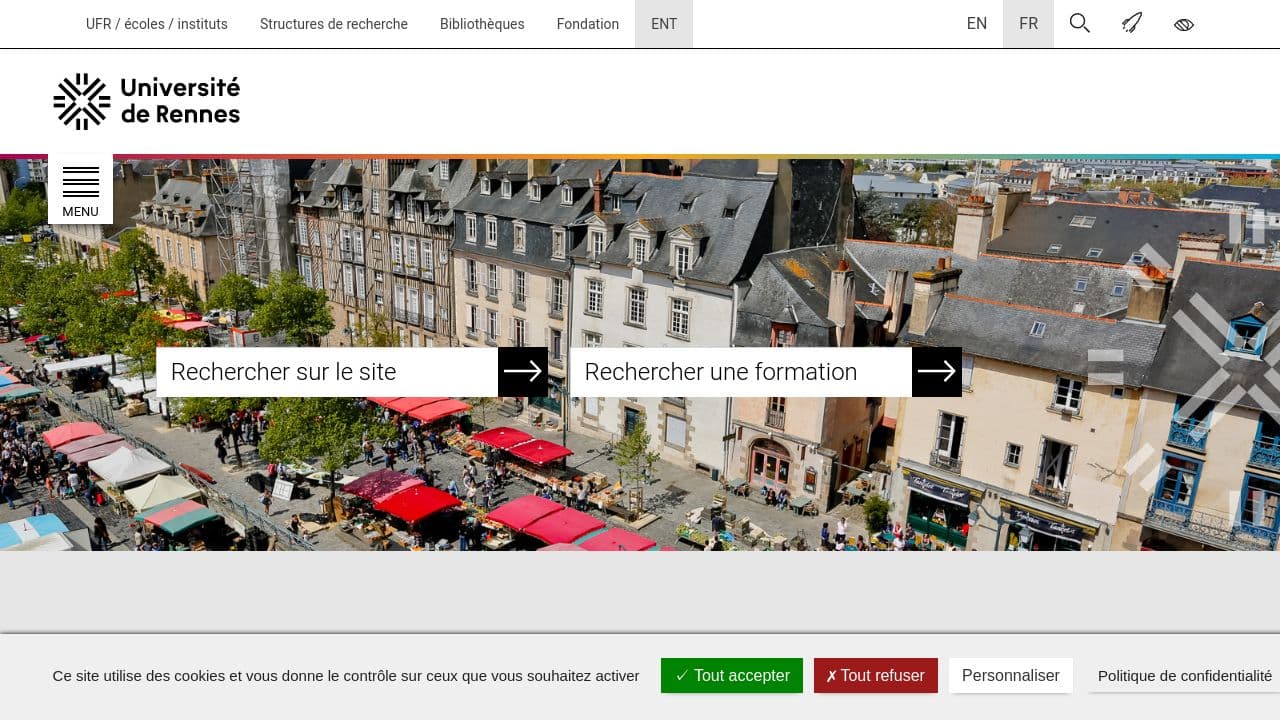Submit site search with arrow icon
The width and height of the screenshot is (1280, 720).
[522, 371]
